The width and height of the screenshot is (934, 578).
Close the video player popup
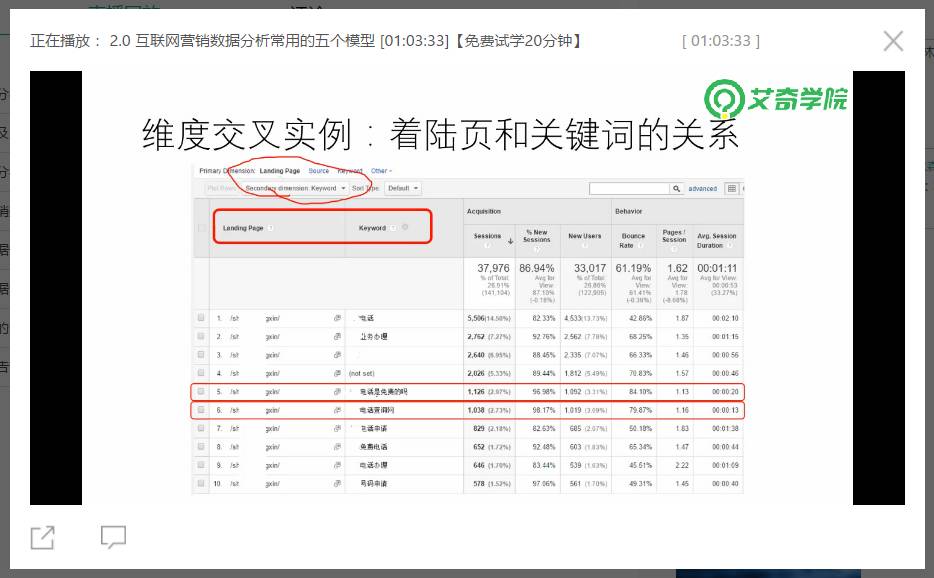[893, 41]
